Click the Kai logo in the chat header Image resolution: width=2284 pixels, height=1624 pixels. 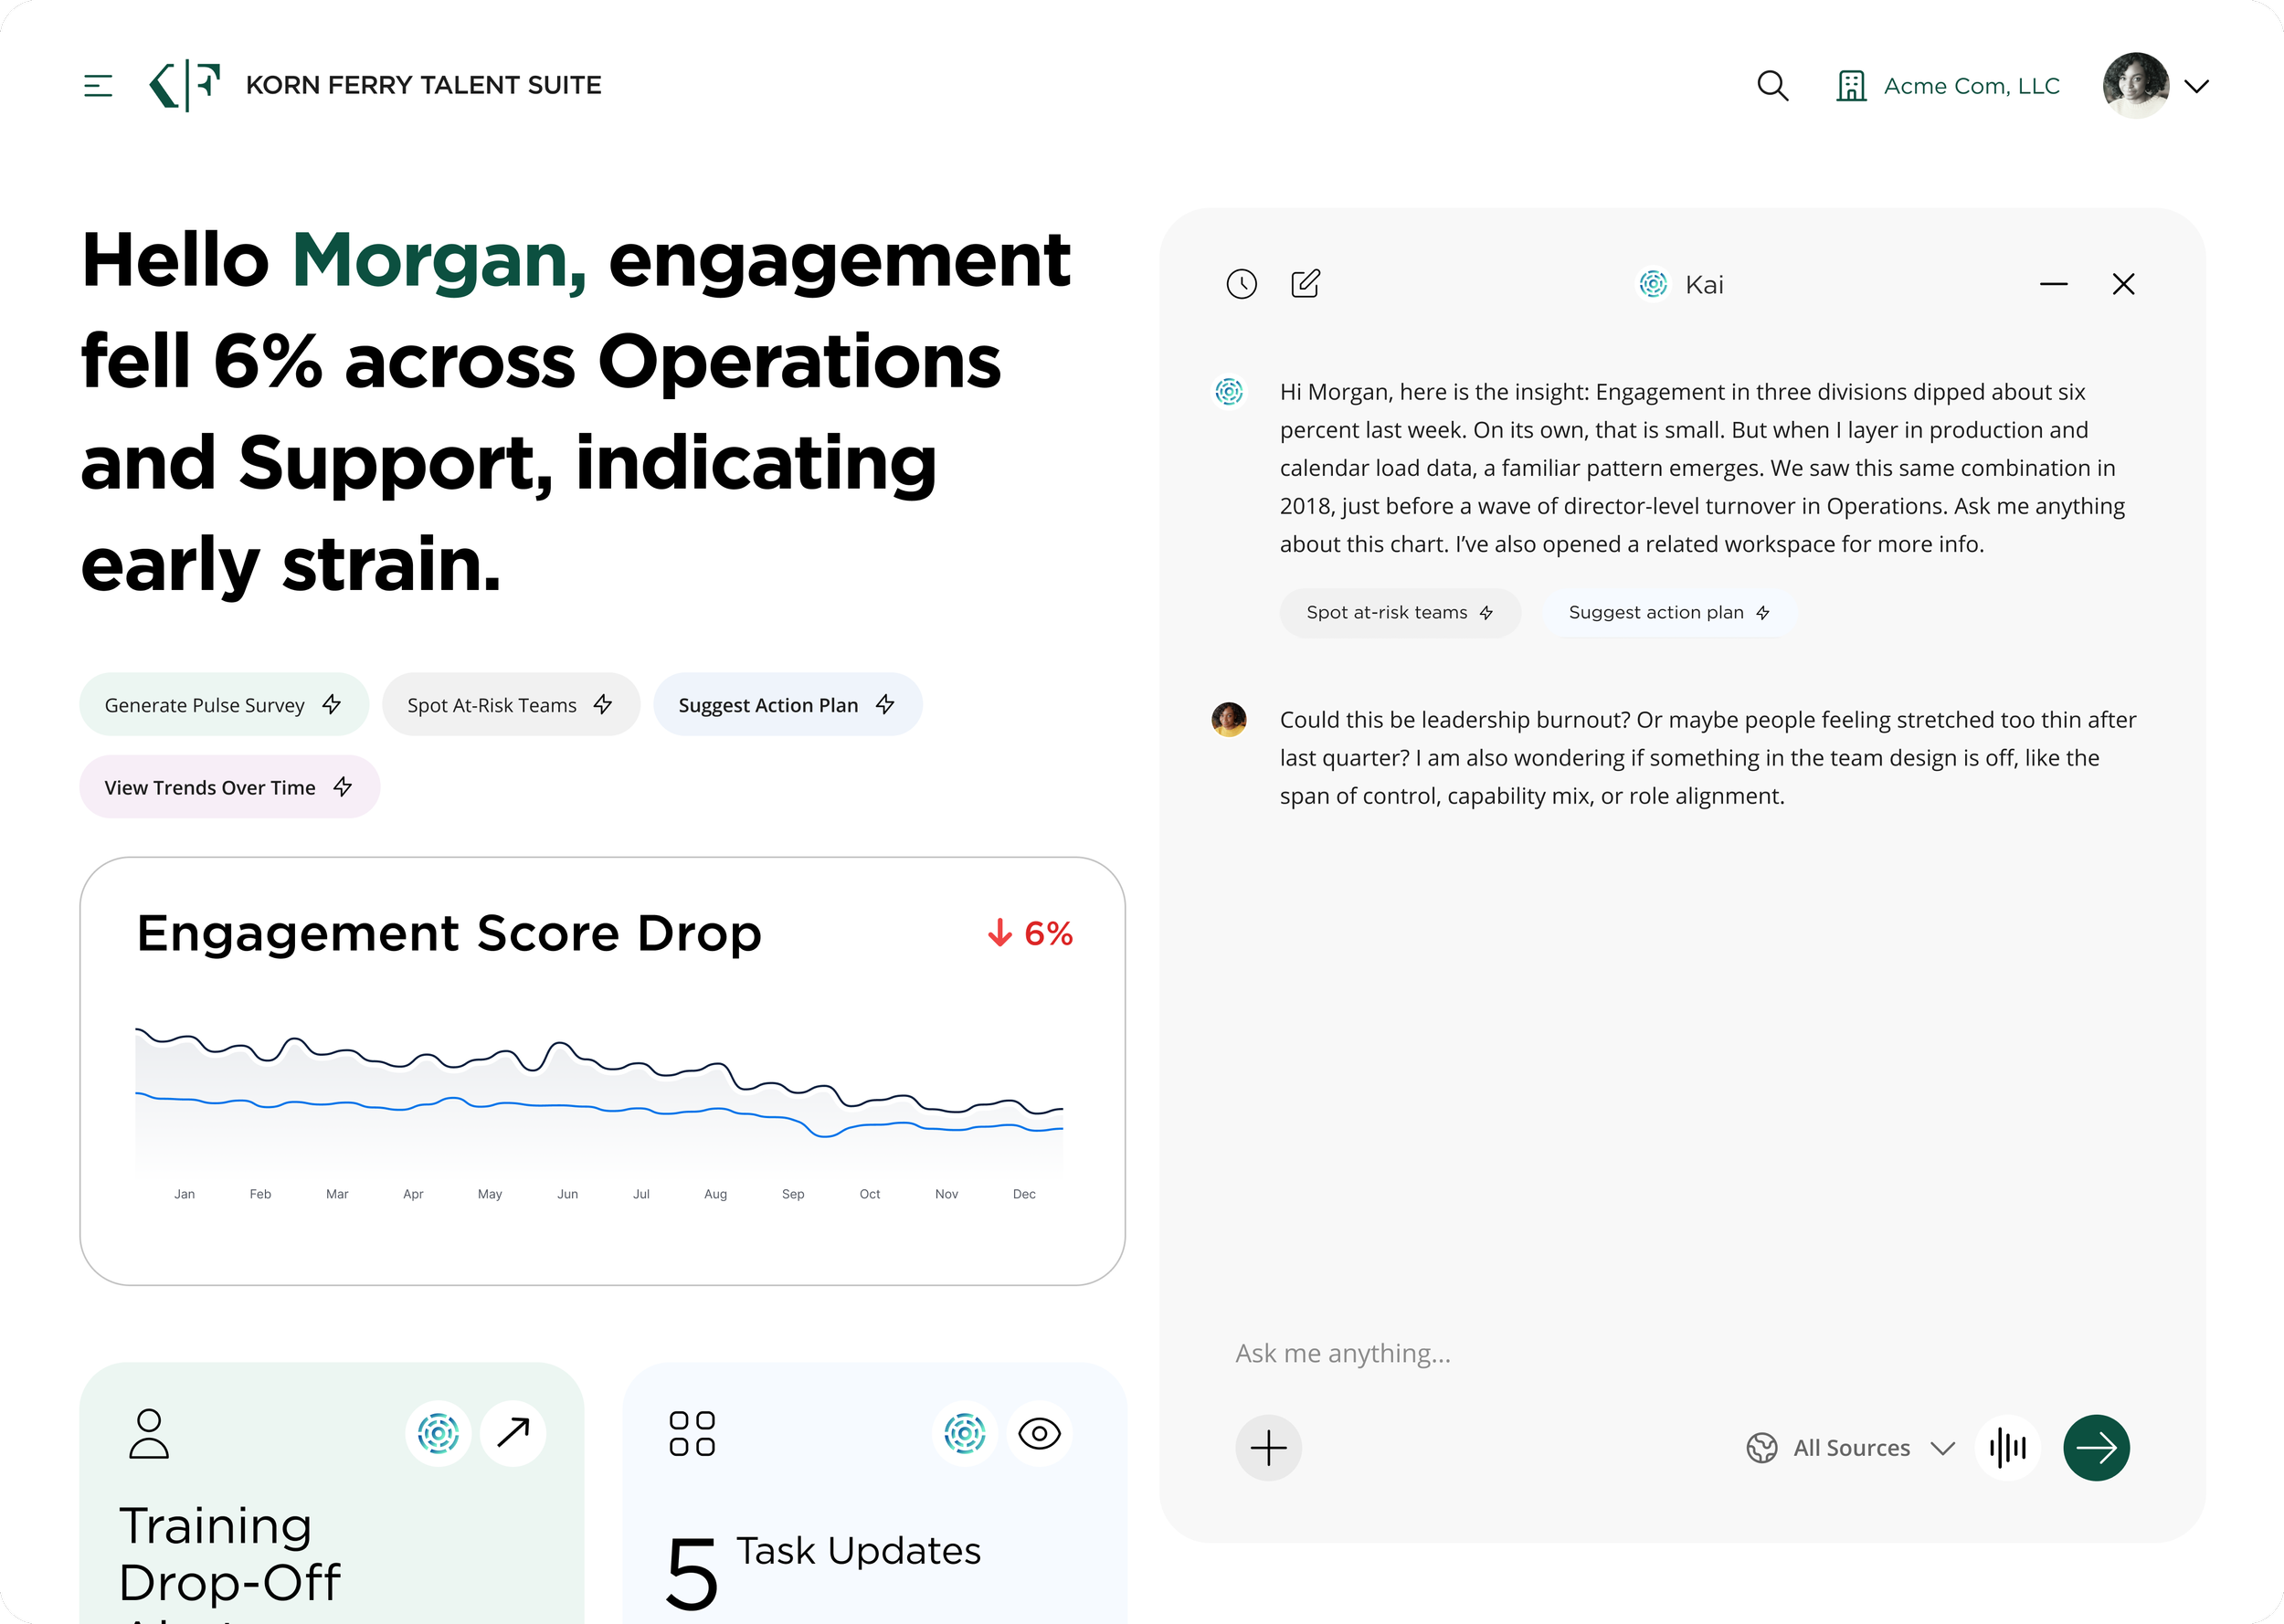tap(1653, 284)
